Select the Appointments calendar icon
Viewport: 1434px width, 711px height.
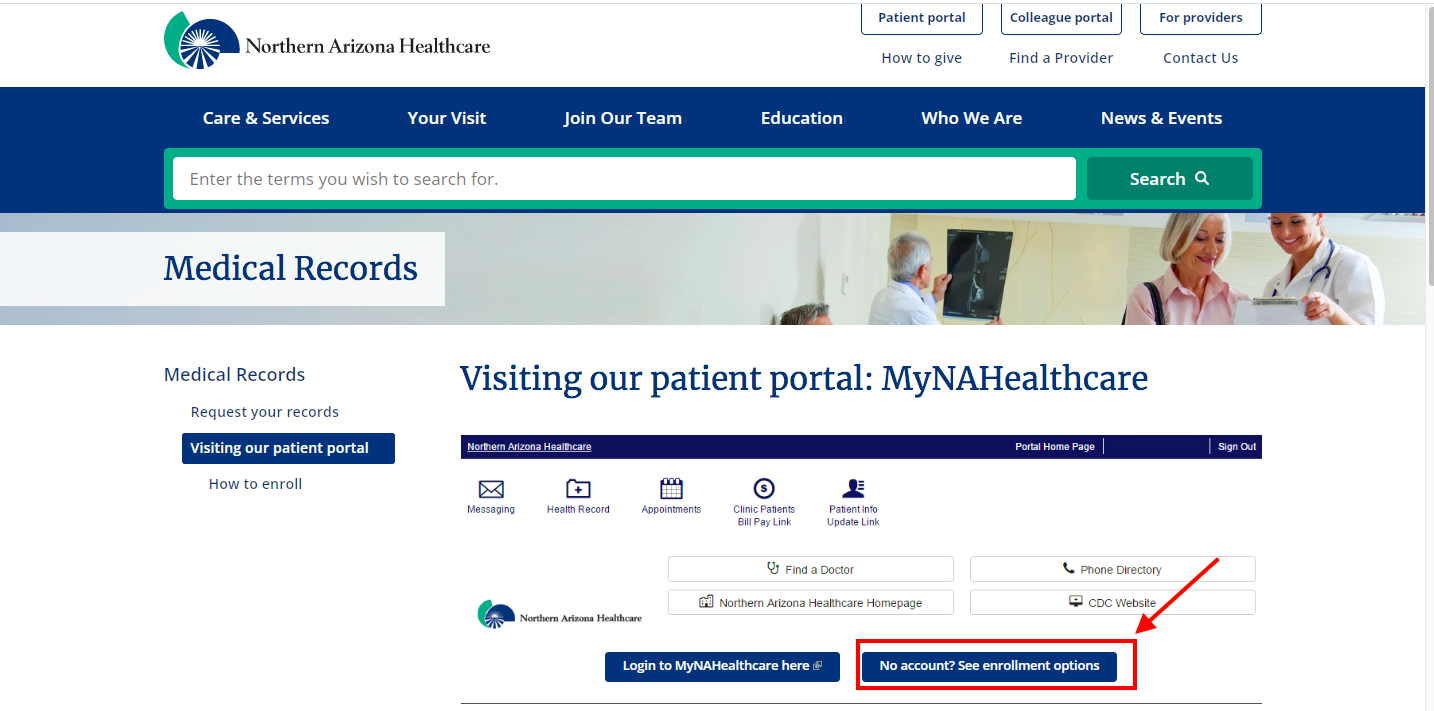pos(671,489)
